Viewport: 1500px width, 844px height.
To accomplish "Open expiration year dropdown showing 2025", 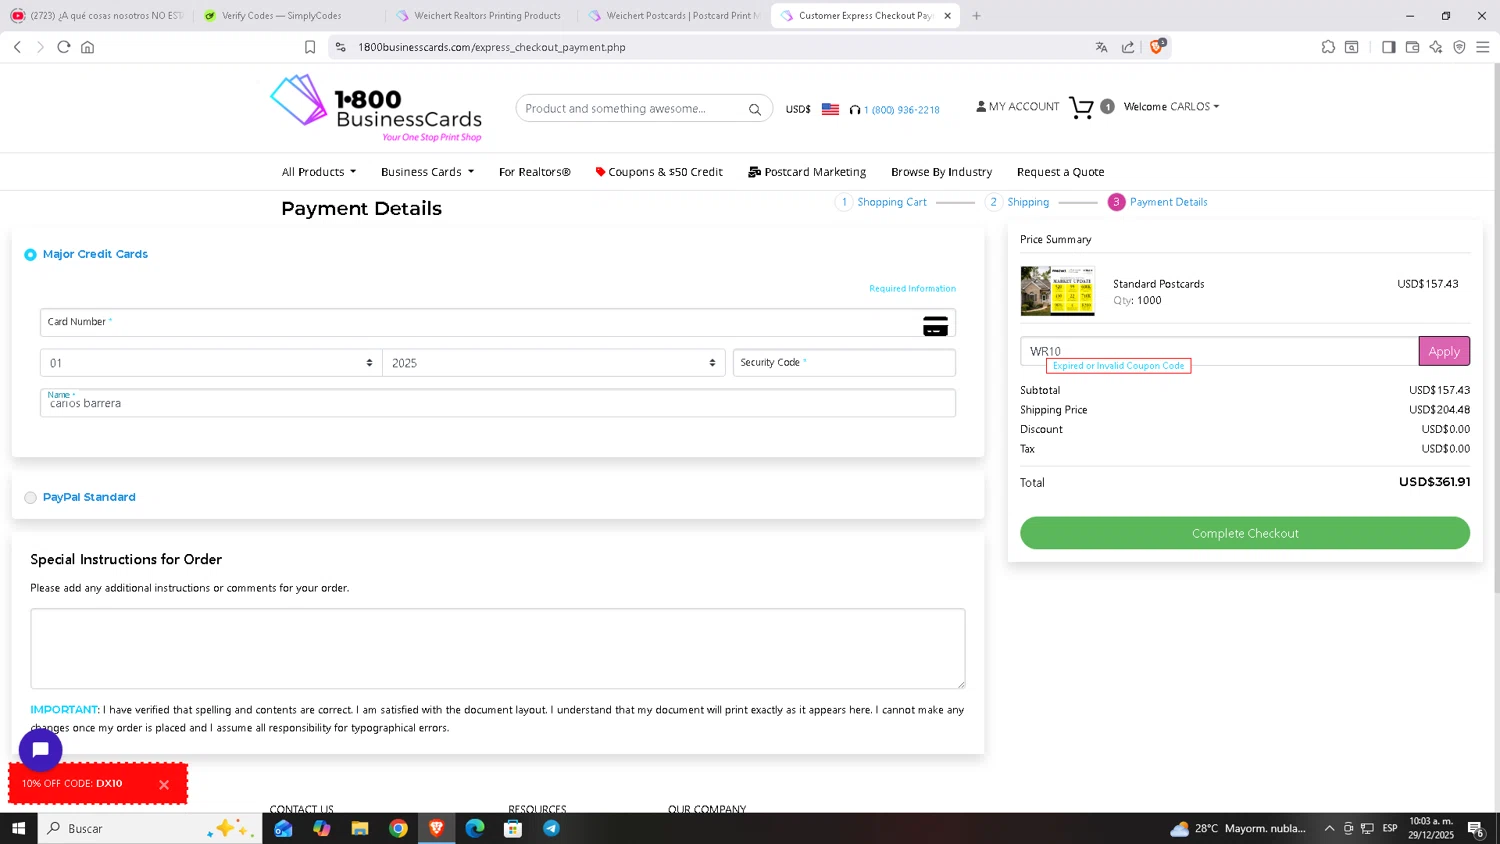I will pos(554,363).
